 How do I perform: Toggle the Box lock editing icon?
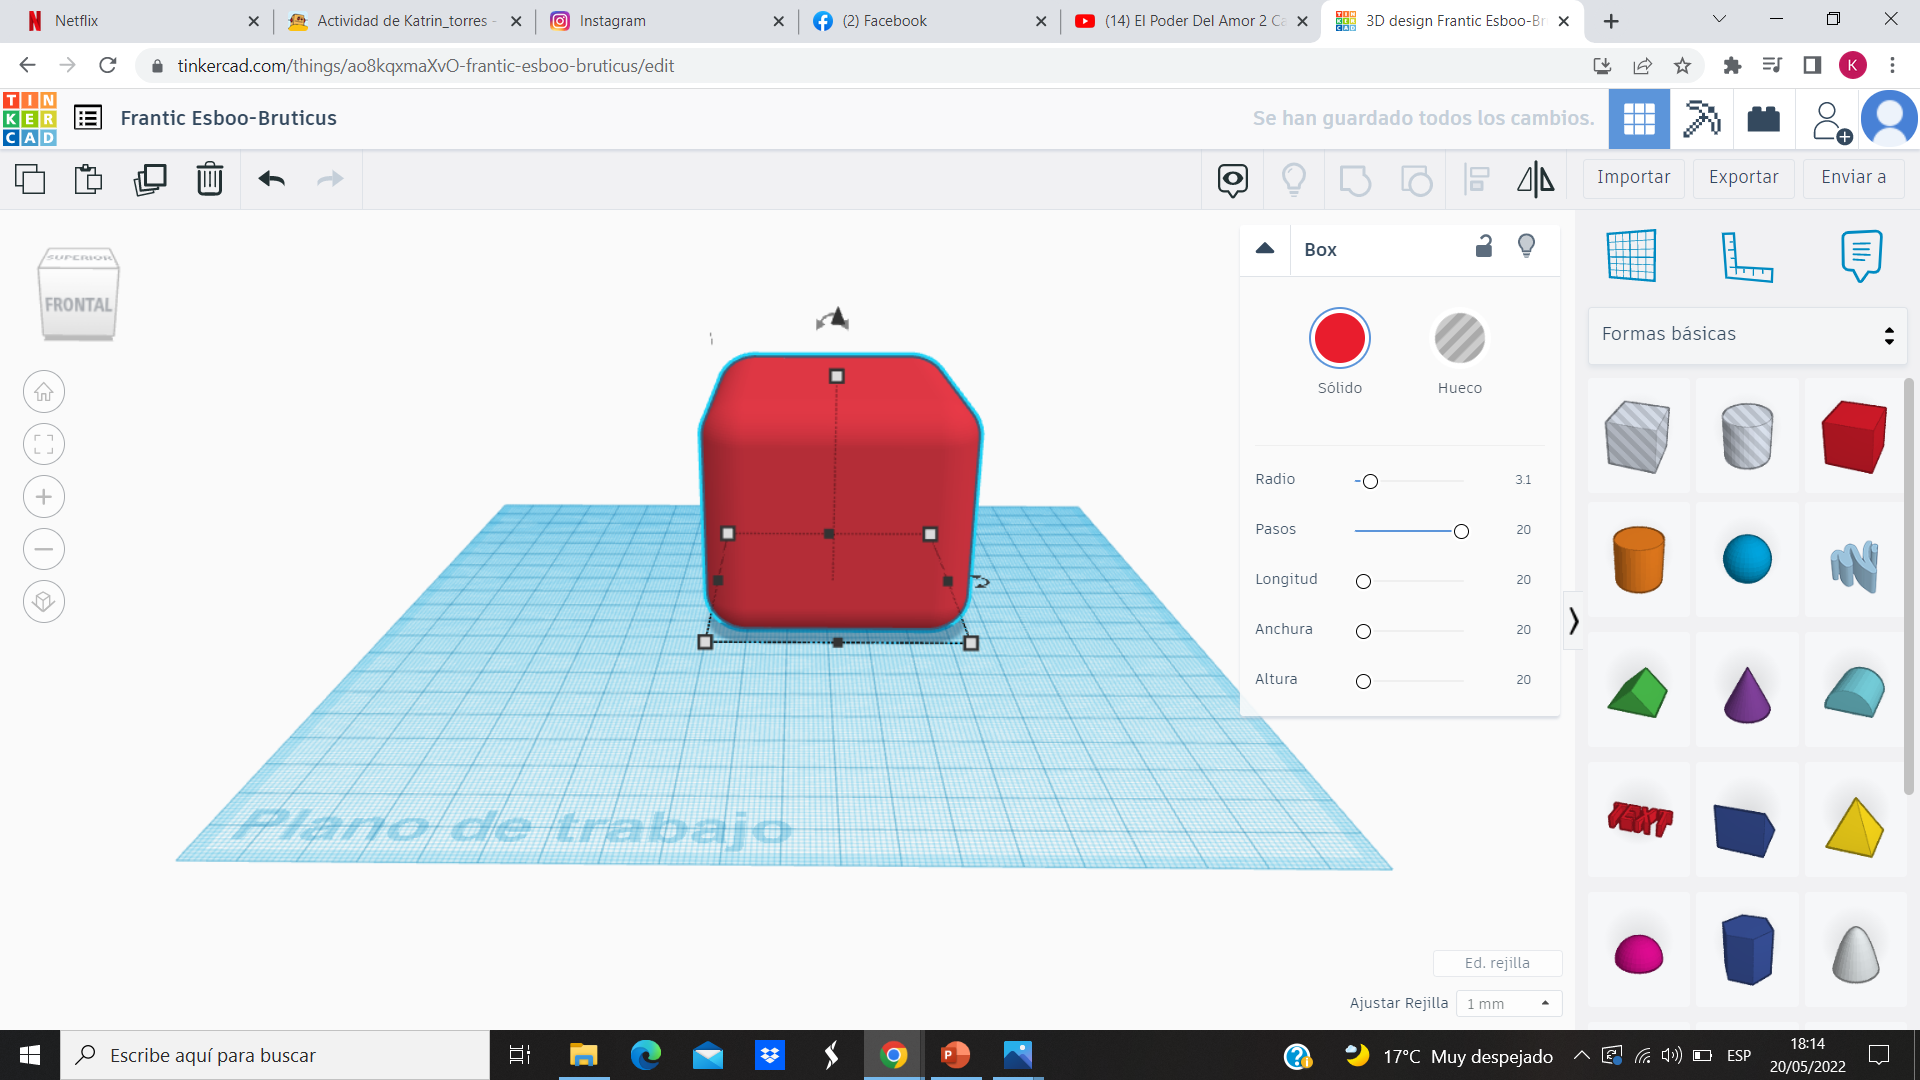pos(1484,246)
